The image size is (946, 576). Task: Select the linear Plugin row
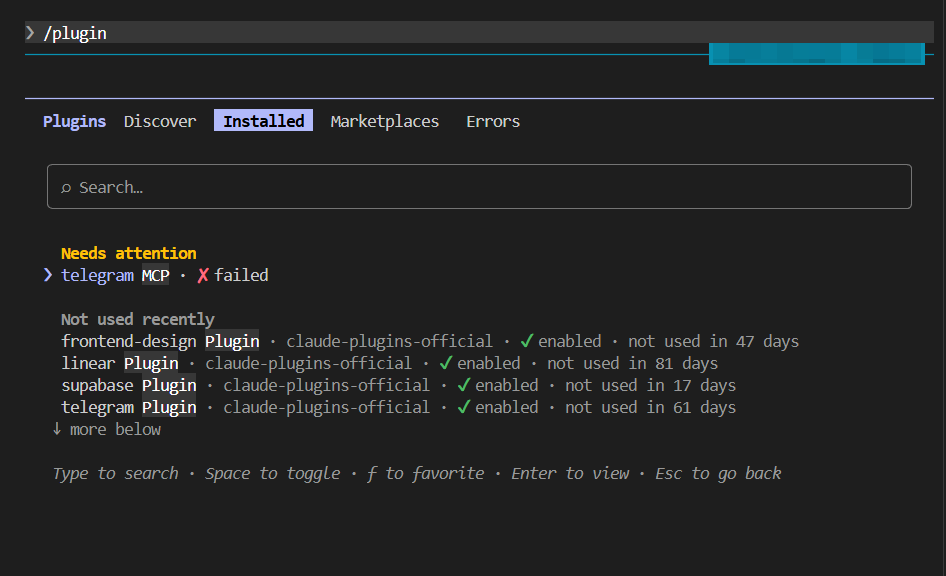[390, 363]
